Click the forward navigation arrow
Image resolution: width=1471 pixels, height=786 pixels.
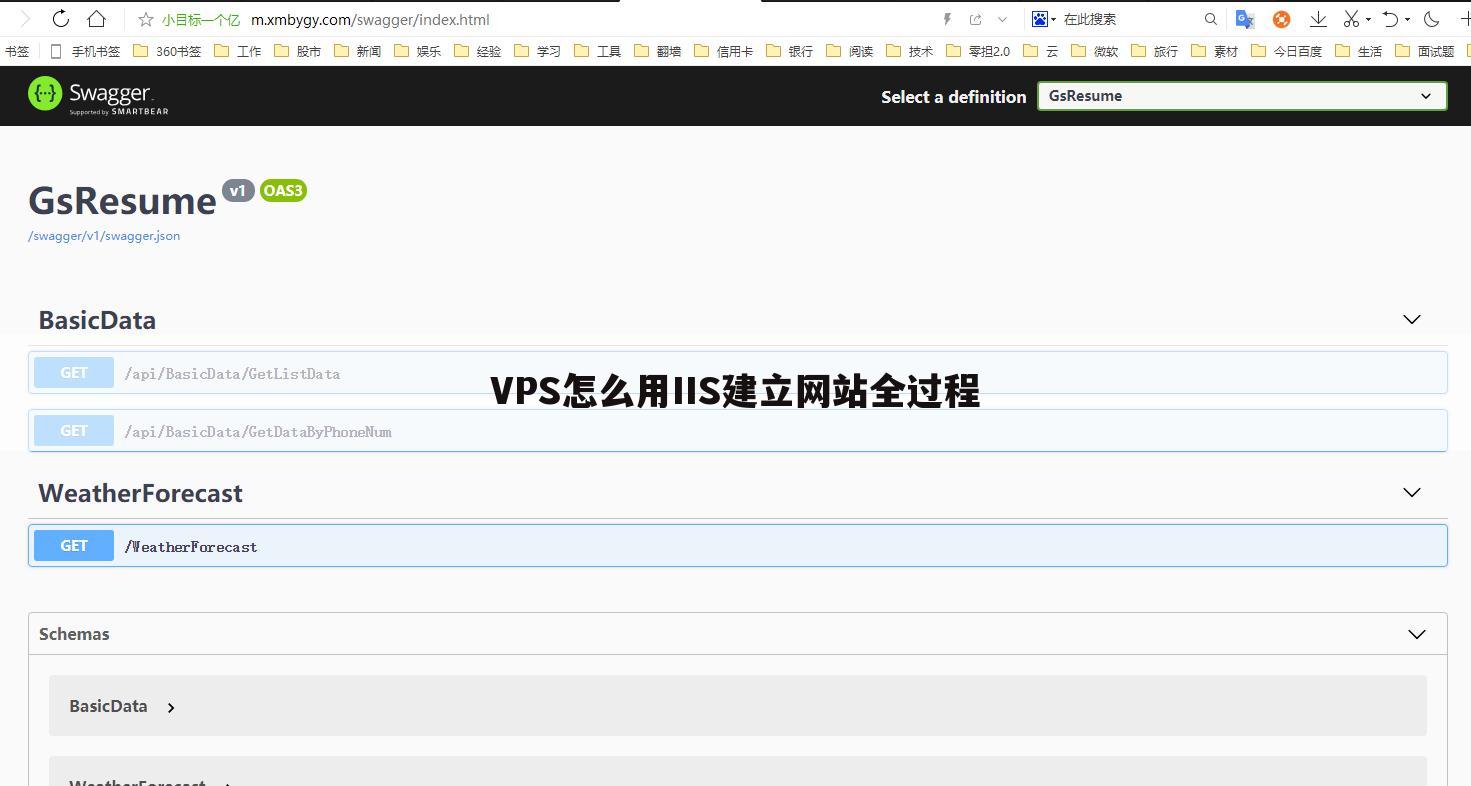(25, 18)
